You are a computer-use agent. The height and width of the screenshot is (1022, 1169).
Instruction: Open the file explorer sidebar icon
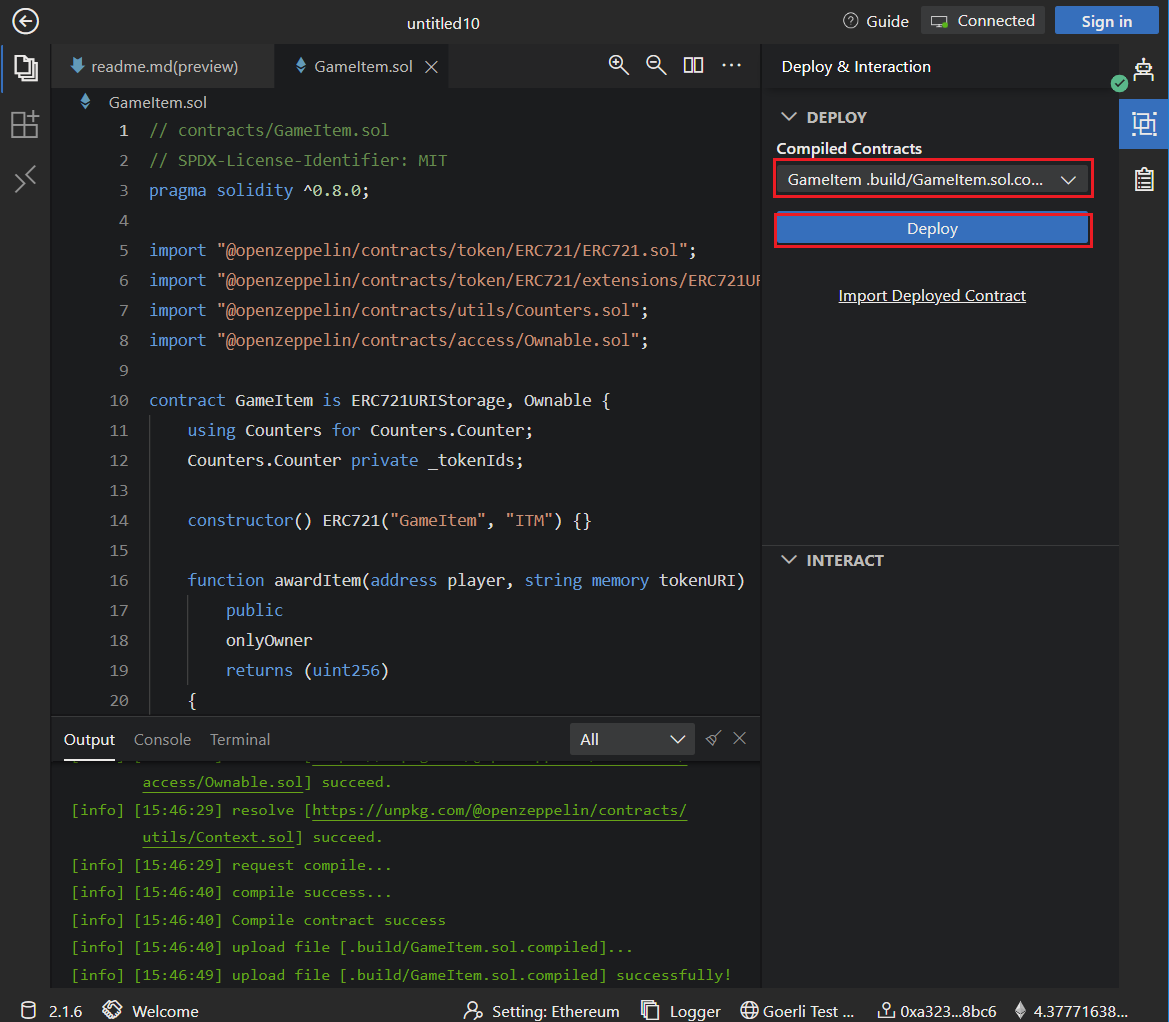point(25,68)
